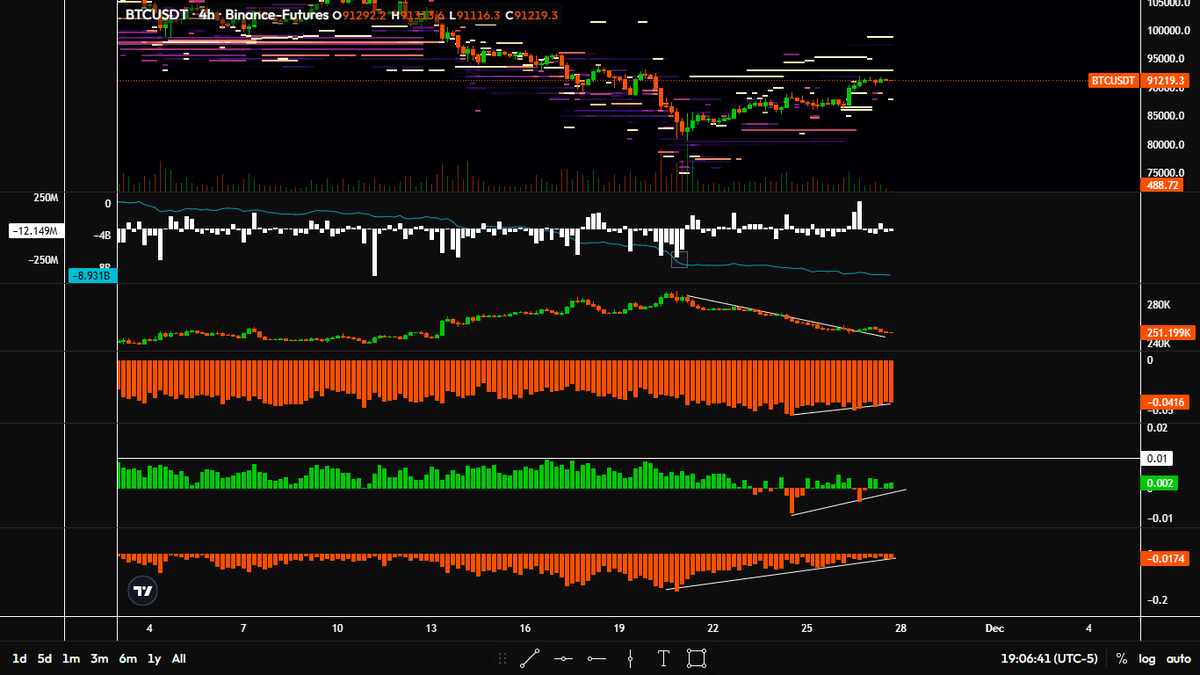1200x675 pixels.
Task: Set the chart range to 5d
Action: (45, 659)
